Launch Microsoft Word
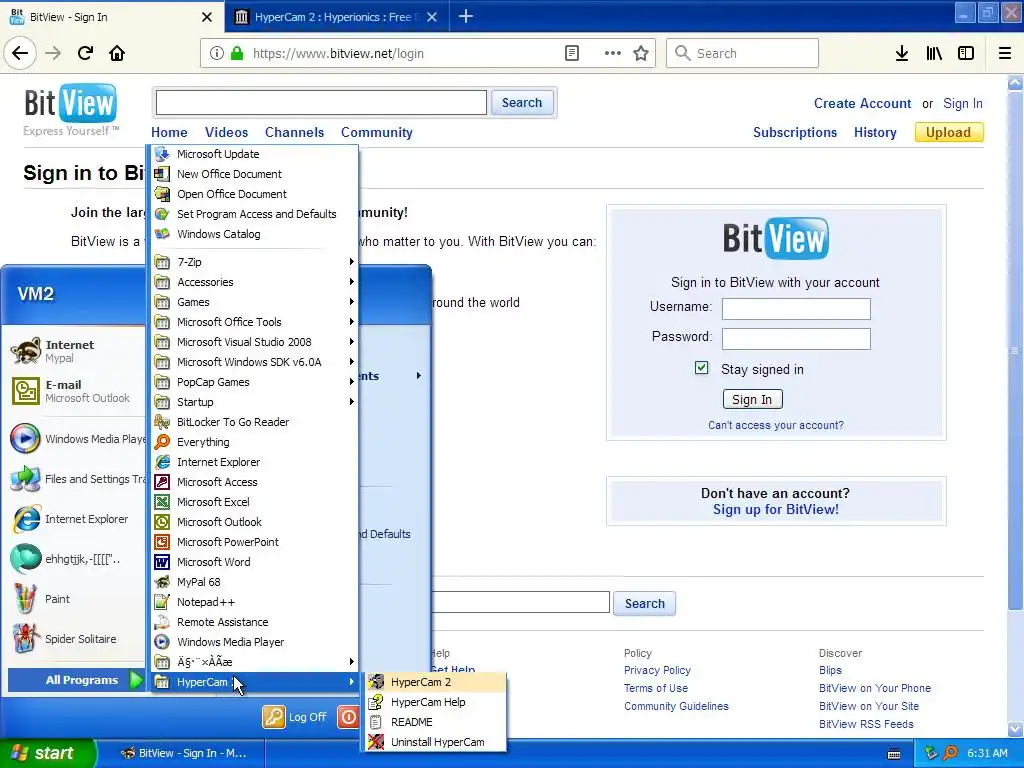1024x768 pixels. point(255,562)
